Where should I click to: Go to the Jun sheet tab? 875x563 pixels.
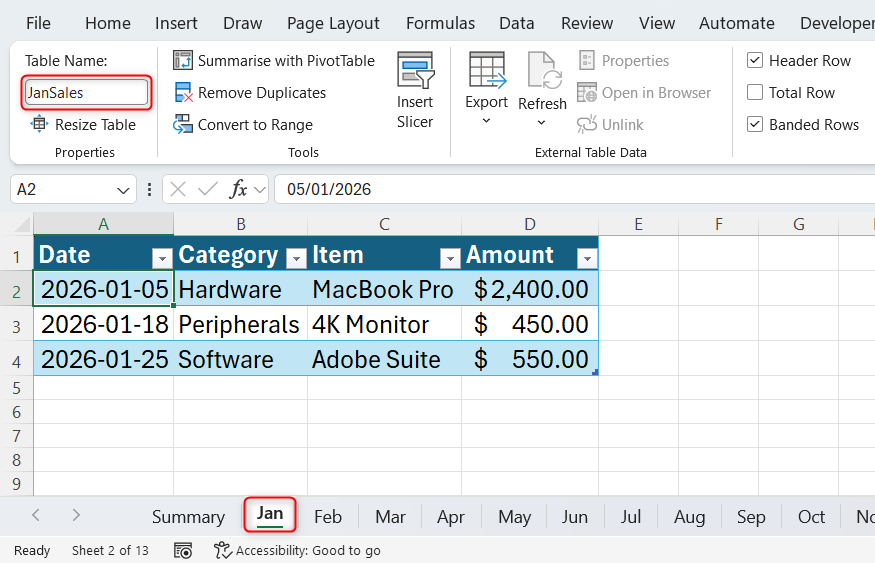pyautogui.click(x=574, y=517)
